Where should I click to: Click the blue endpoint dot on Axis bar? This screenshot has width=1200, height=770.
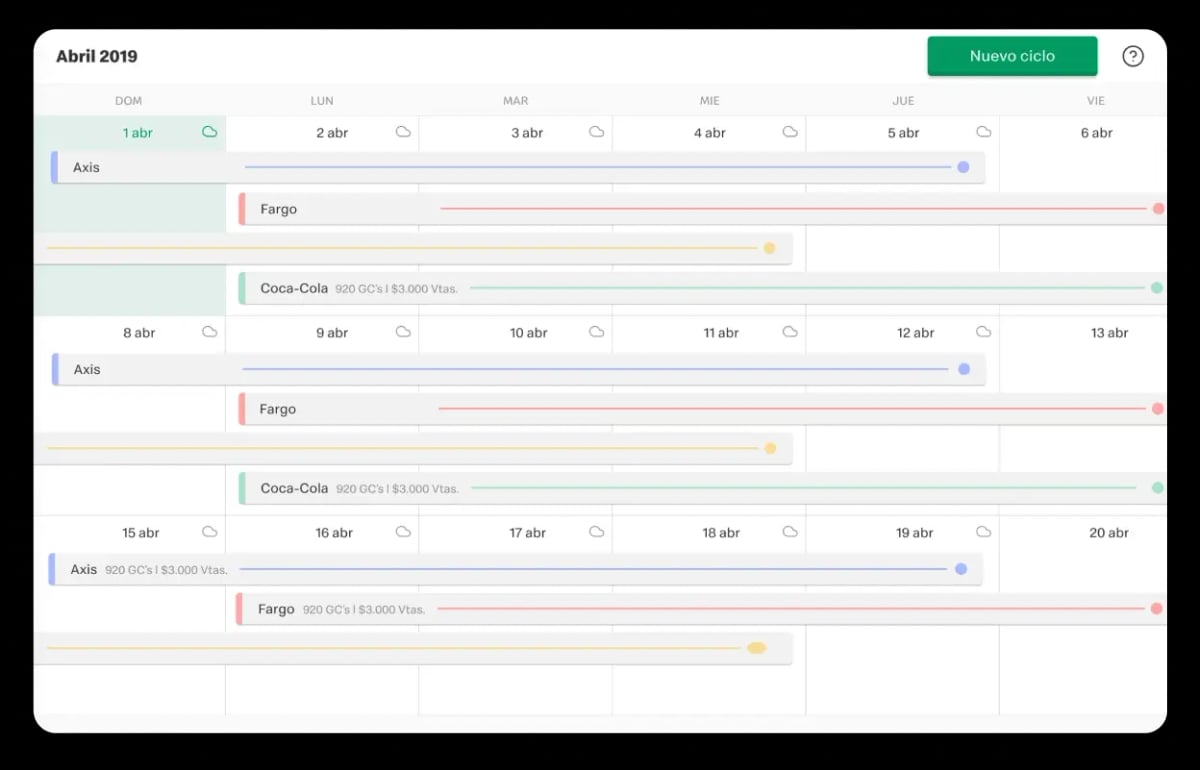tap(963, 167)
